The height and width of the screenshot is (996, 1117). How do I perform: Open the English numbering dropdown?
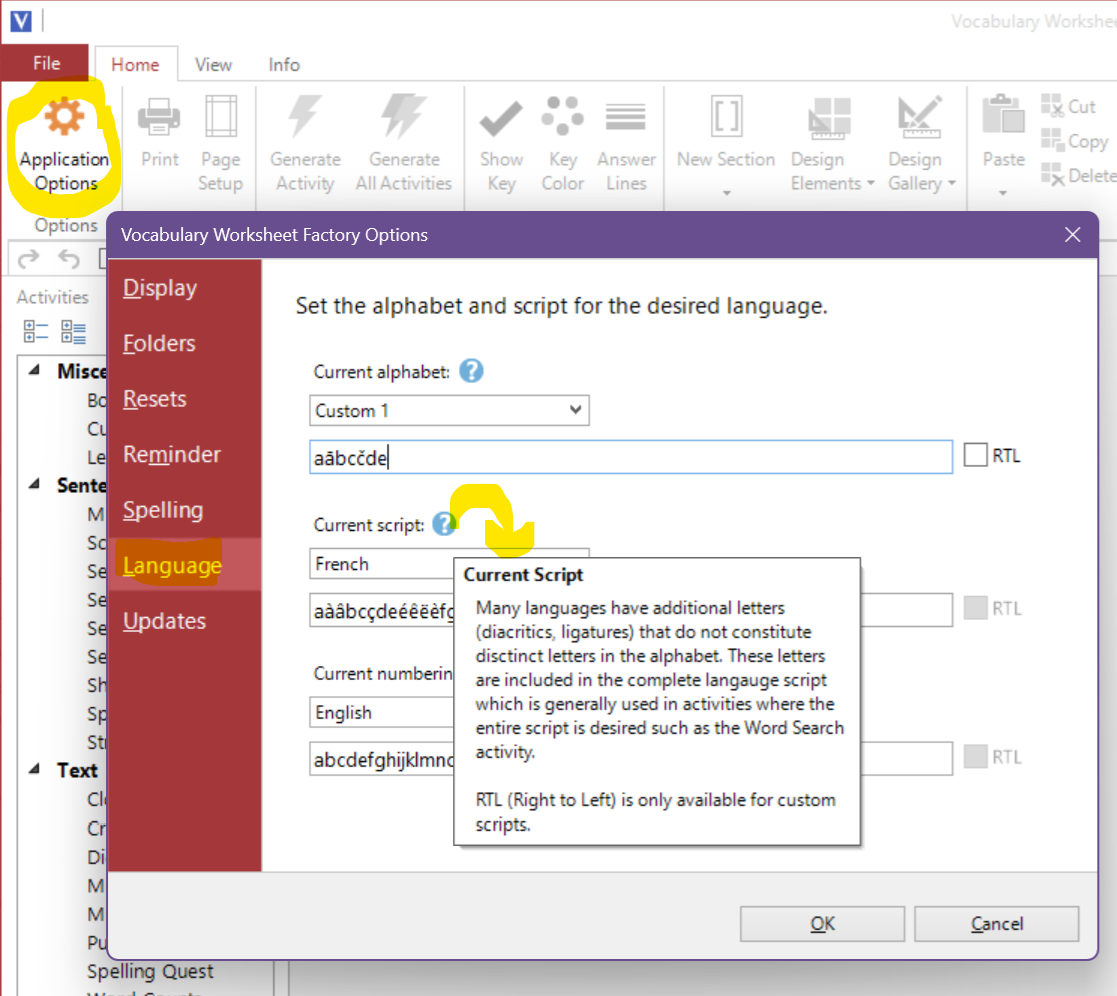(381, 712)
